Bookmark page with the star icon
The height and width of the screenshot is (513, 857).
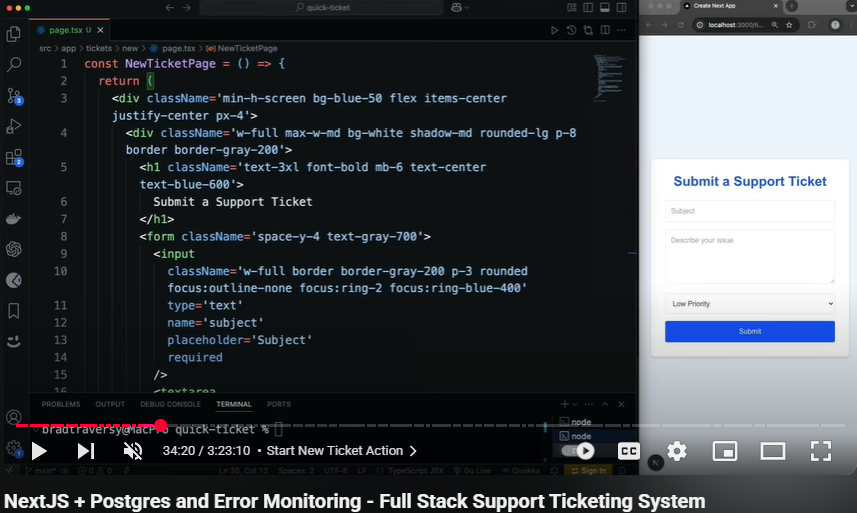[789, 25]
